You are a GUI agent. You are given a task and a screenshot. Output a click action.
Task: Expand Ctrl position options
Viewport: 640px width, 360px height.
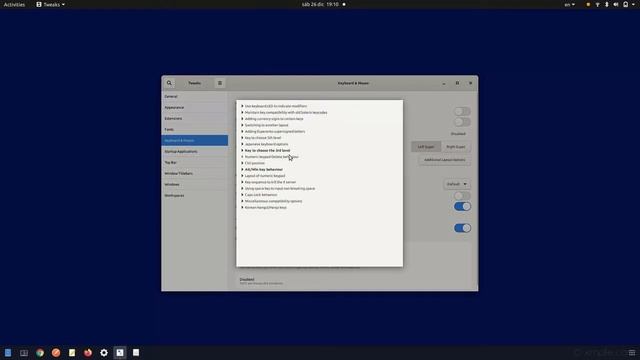tap(242, 163)
